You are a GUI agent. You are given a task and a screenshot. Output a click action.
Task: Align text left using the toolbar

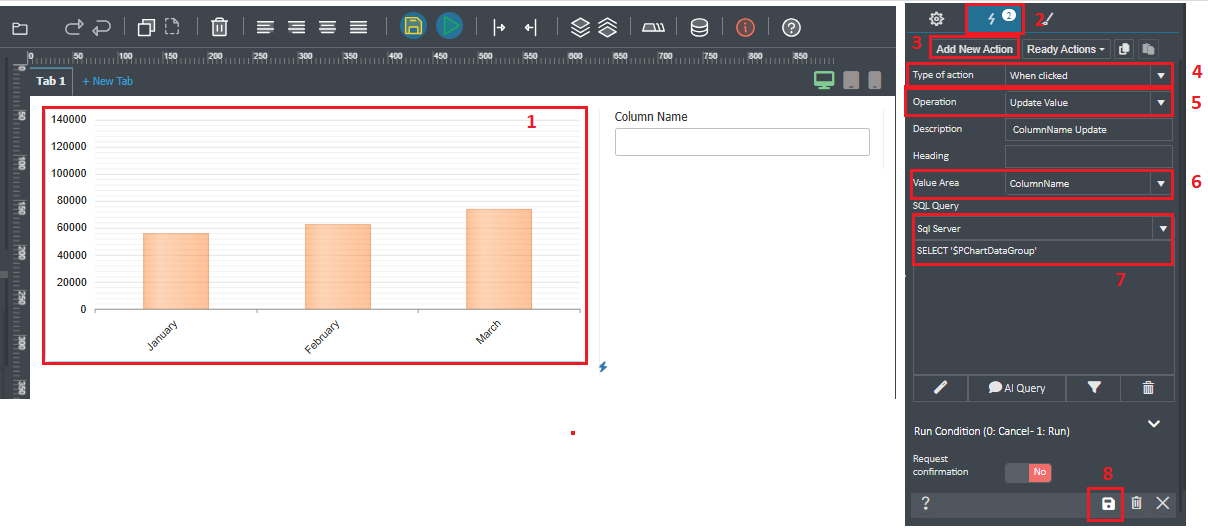[x=264, y=28]
